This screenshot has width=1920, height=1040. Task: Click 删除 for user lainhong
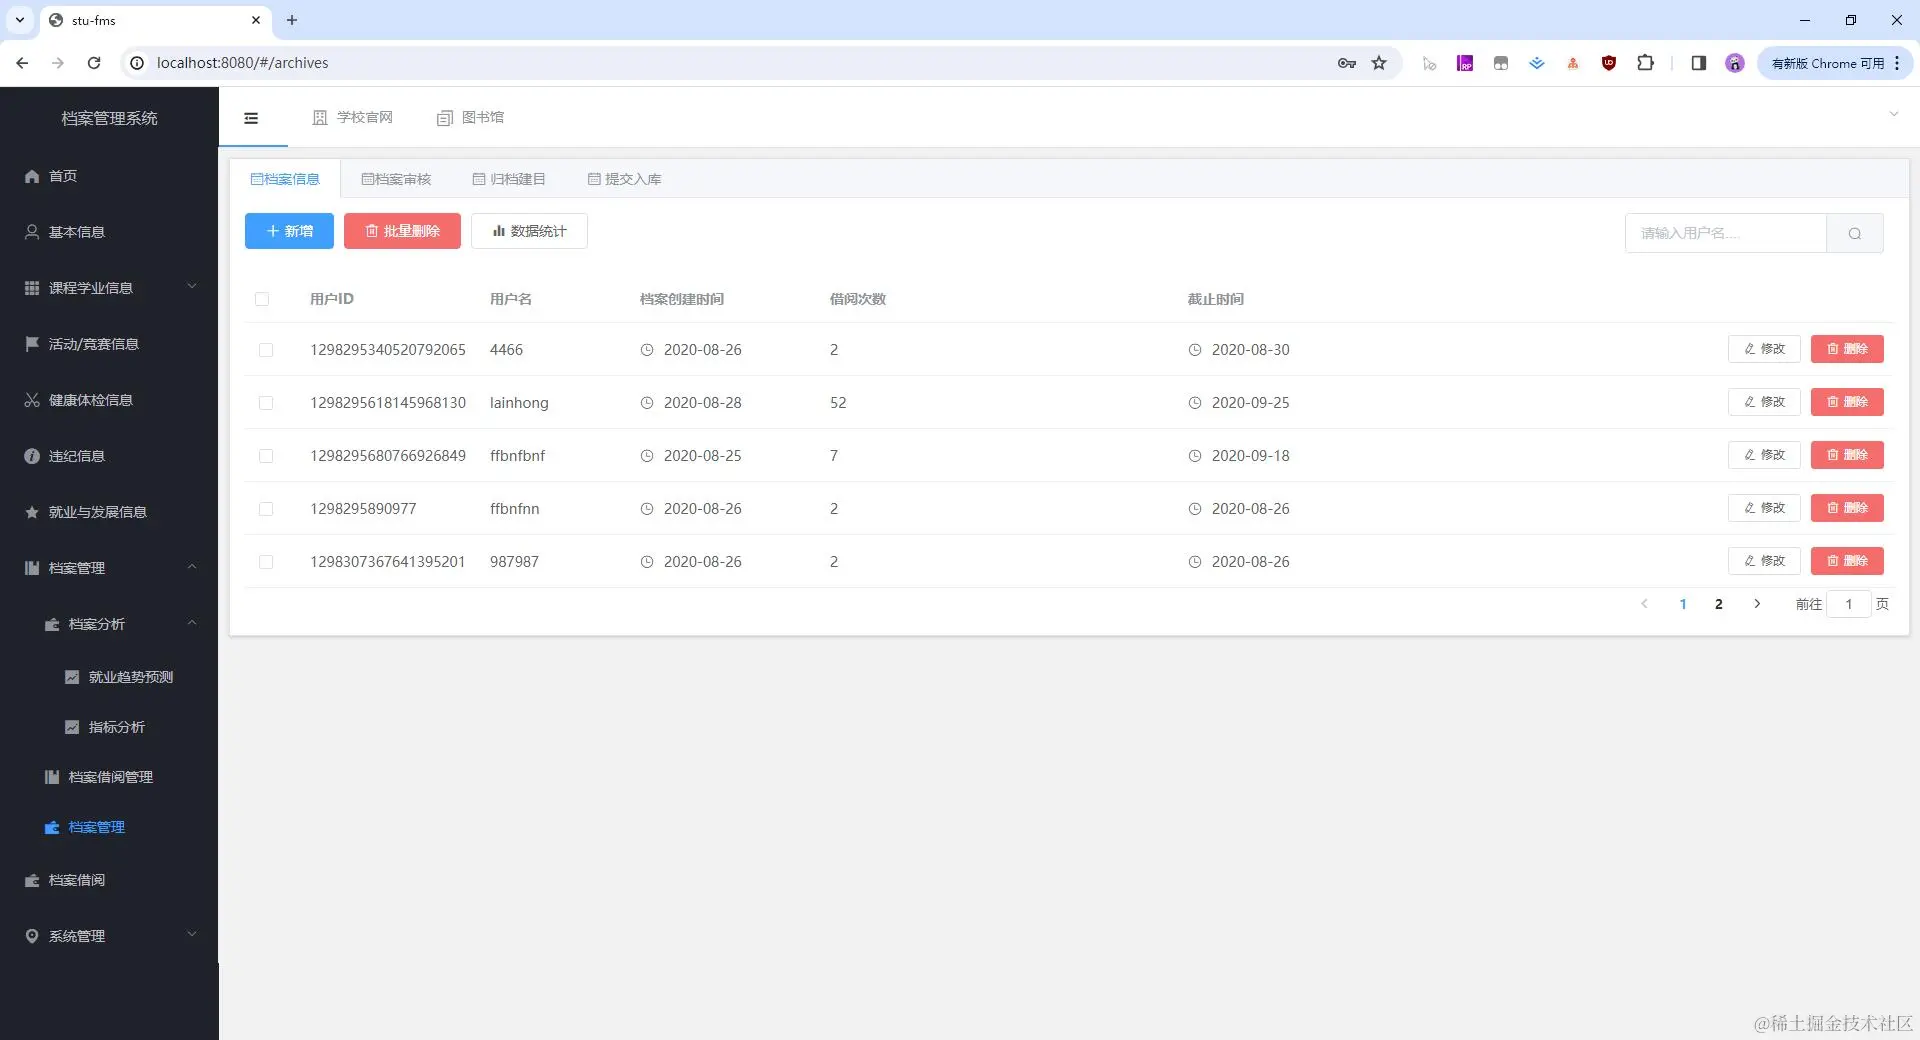1847,402
